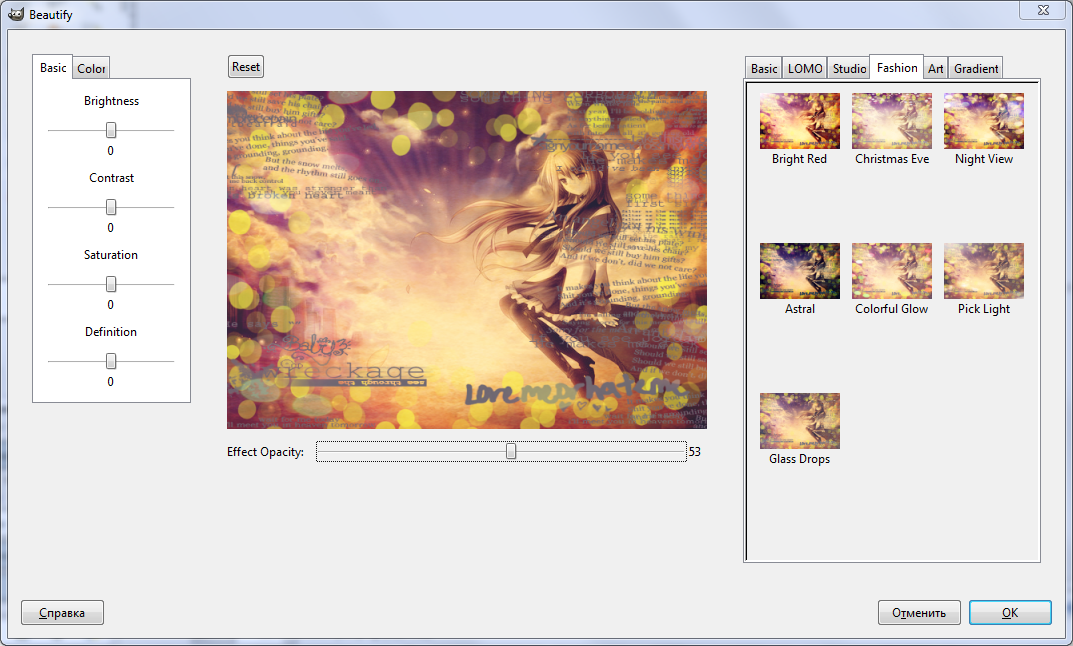
Task: Open the Studio effects tab
Action: (849, 68)
